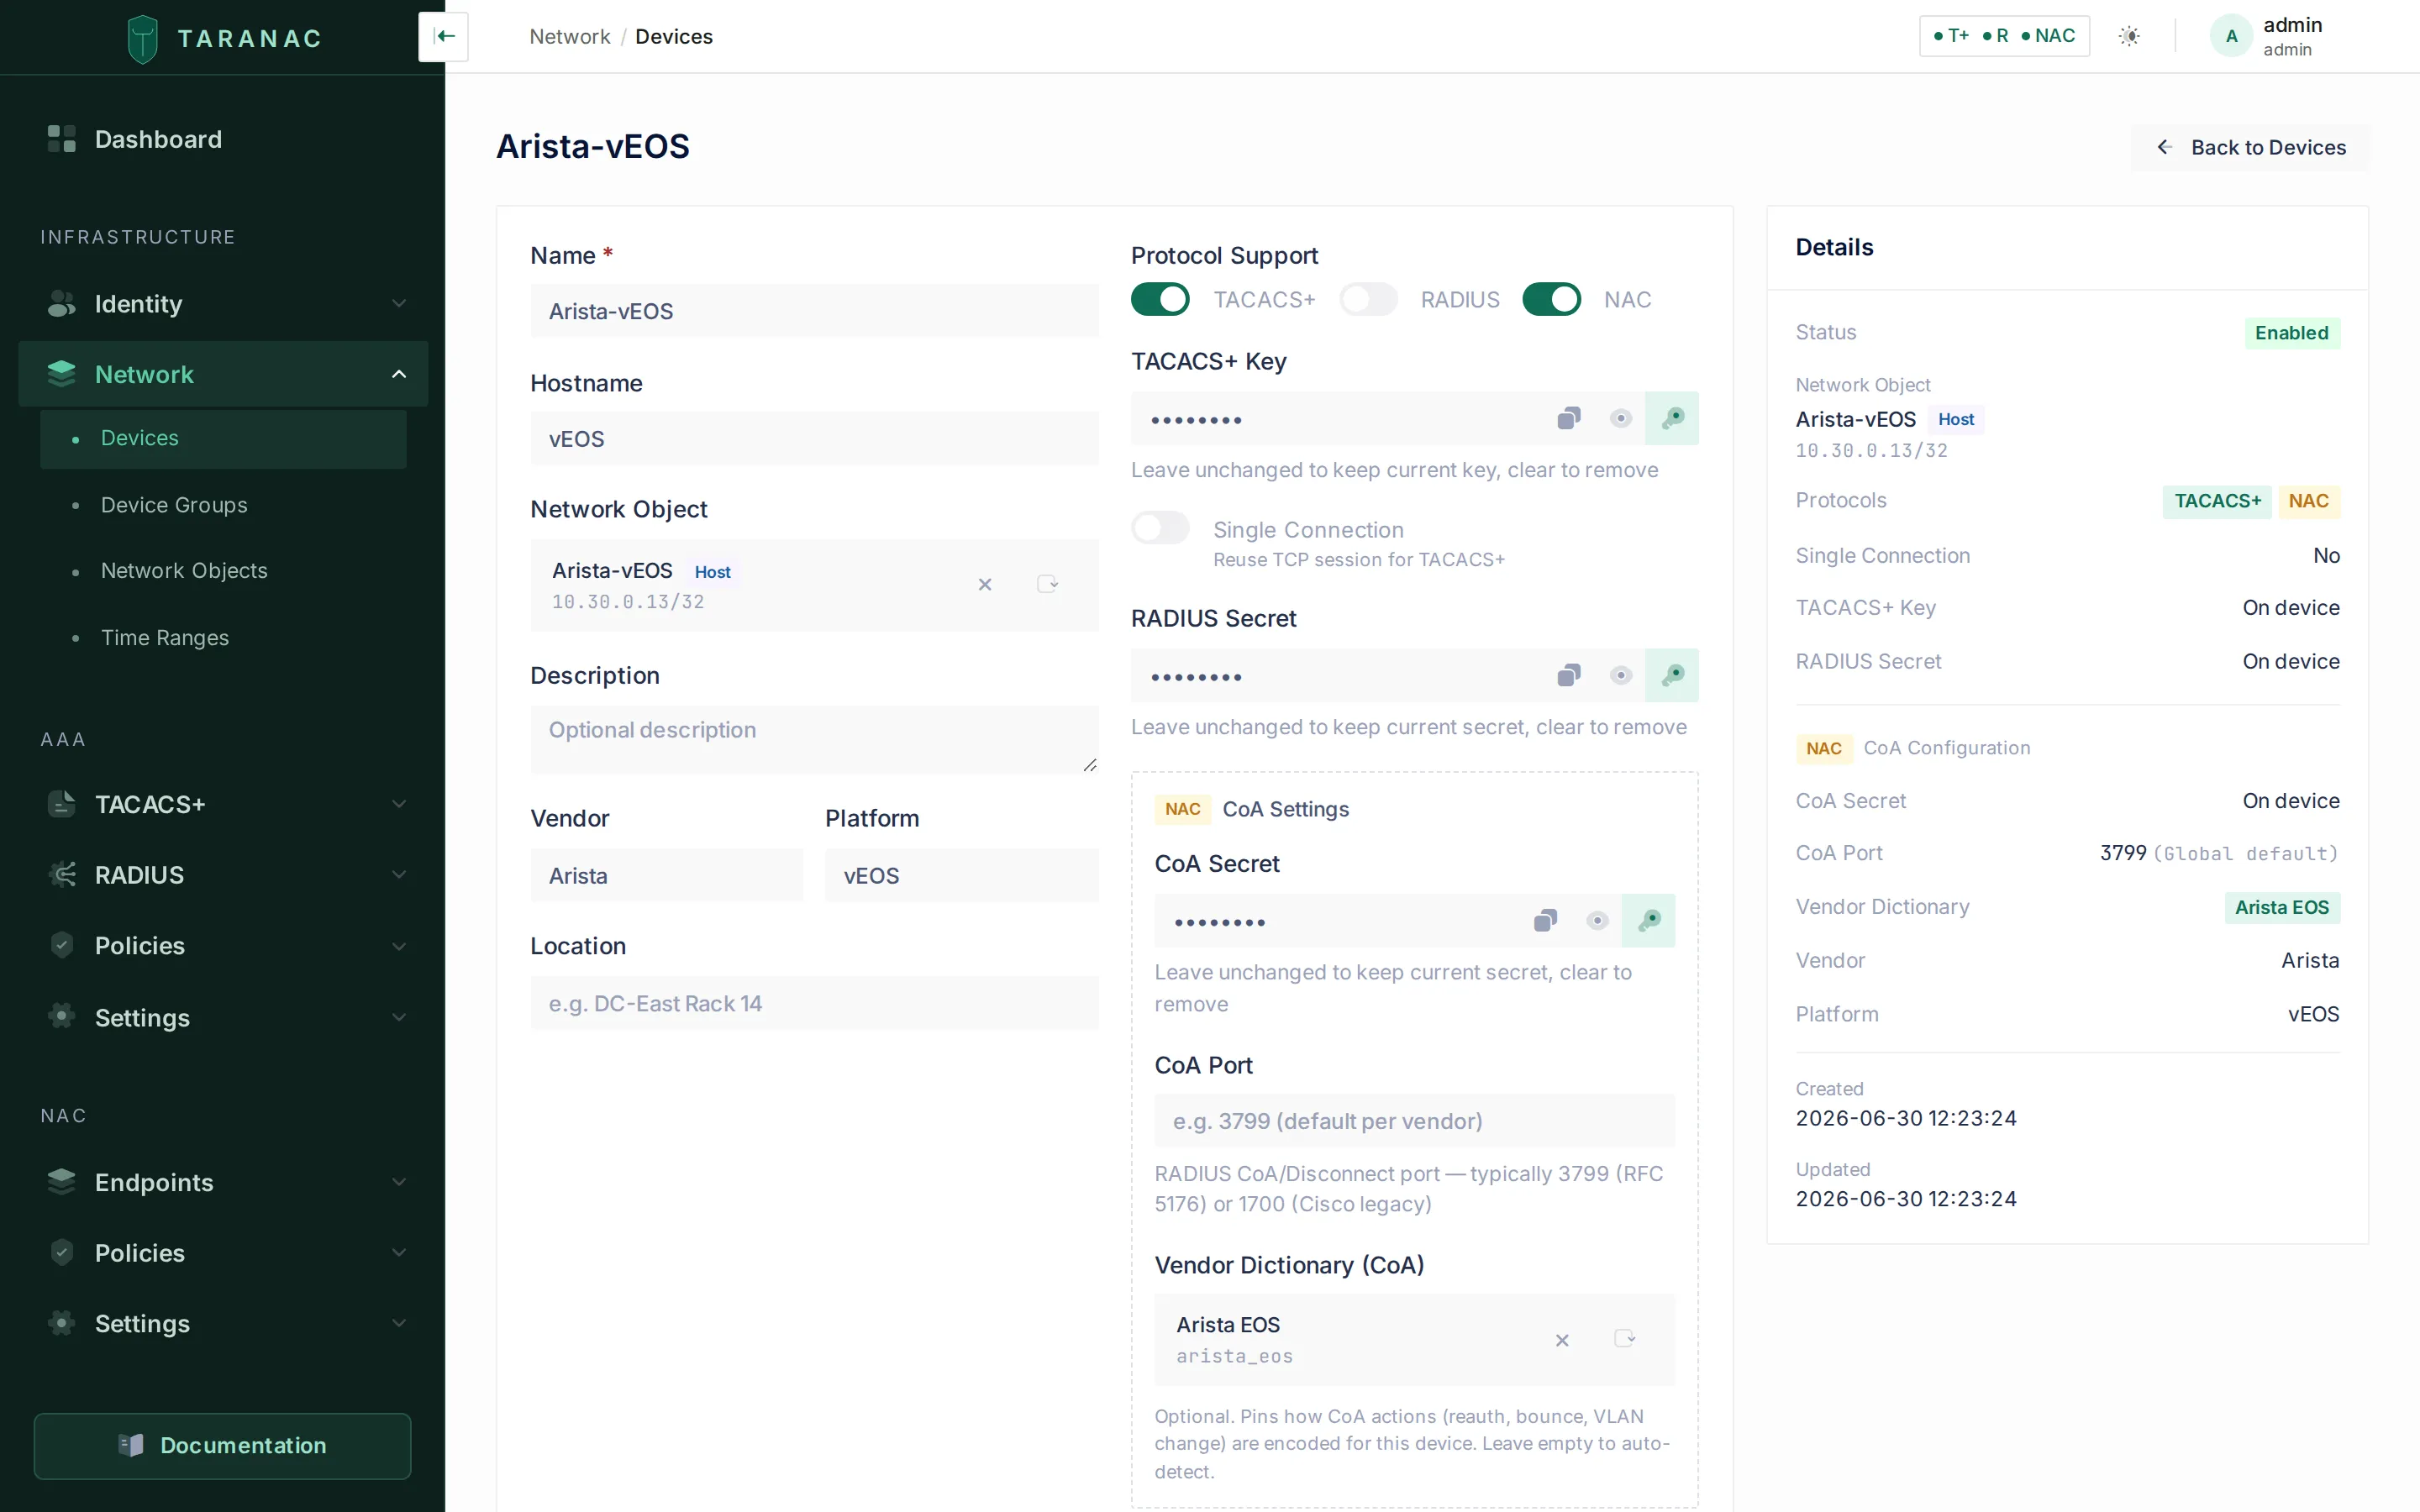Viewport: 2420px width, 1512px height.
Task: Reveal the RADIUS Secret with eye icon
Action: pyautogui.click(x=1621, y=675)
